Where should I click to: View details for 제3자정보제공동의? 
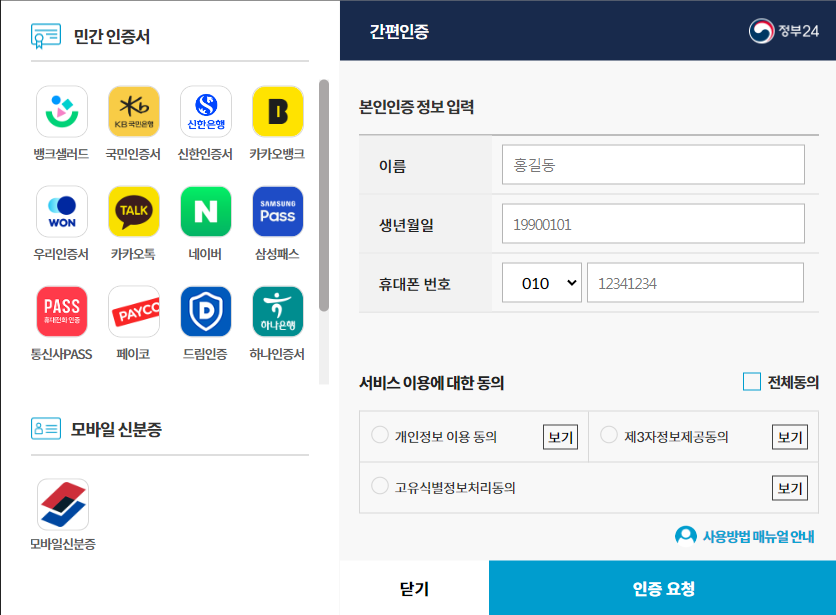(x=790, y=437)
